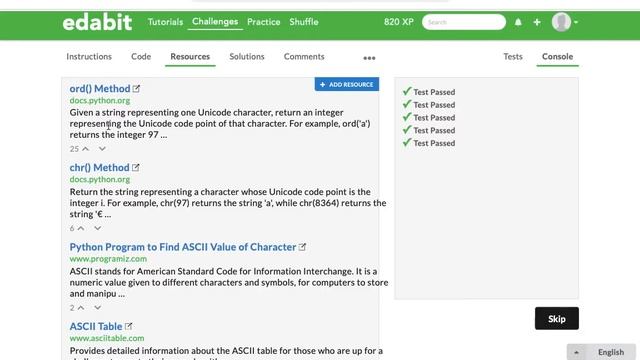
Task: Click the edabit logo
Action: pos(97,22)
